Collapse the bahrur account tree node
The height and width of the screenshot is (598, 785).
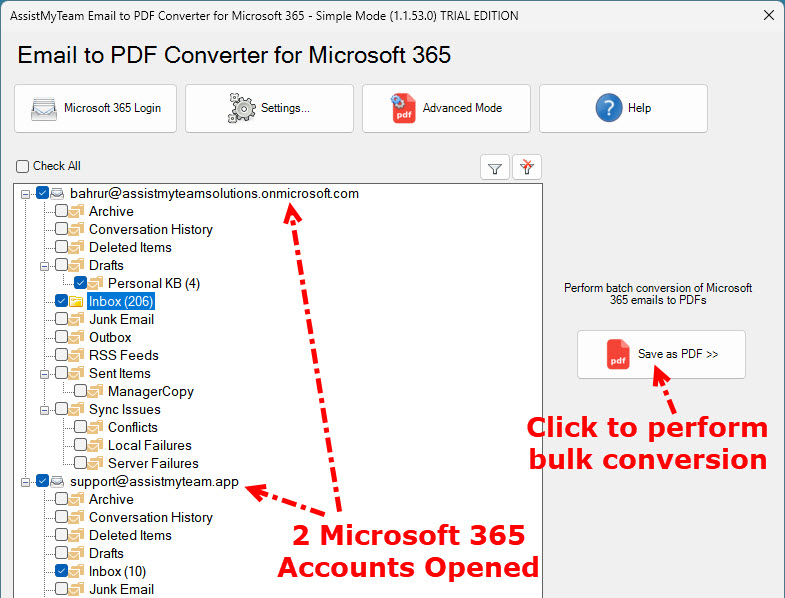tap(25, 194)
